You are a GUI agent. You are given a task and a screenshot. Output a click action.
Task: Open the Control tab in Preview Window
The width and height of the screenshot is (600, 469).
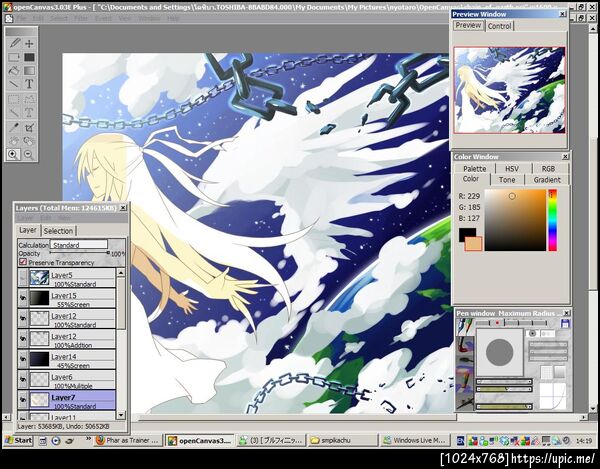click(499, 26)
